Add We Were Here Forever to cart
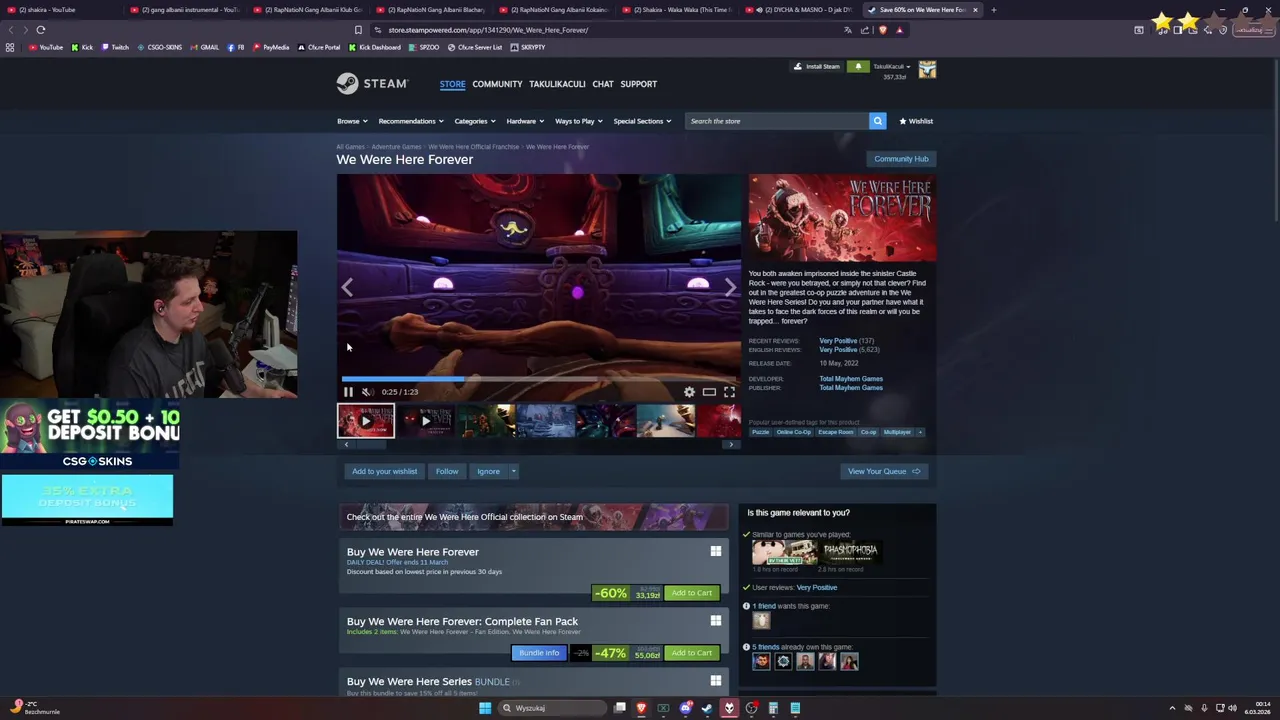 click(691, 593)
